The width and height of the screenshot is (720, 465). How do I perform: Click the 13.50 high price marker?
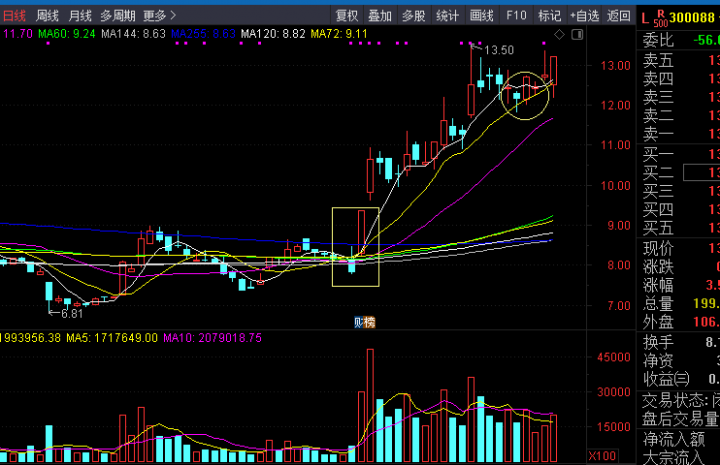coord(498,50)
